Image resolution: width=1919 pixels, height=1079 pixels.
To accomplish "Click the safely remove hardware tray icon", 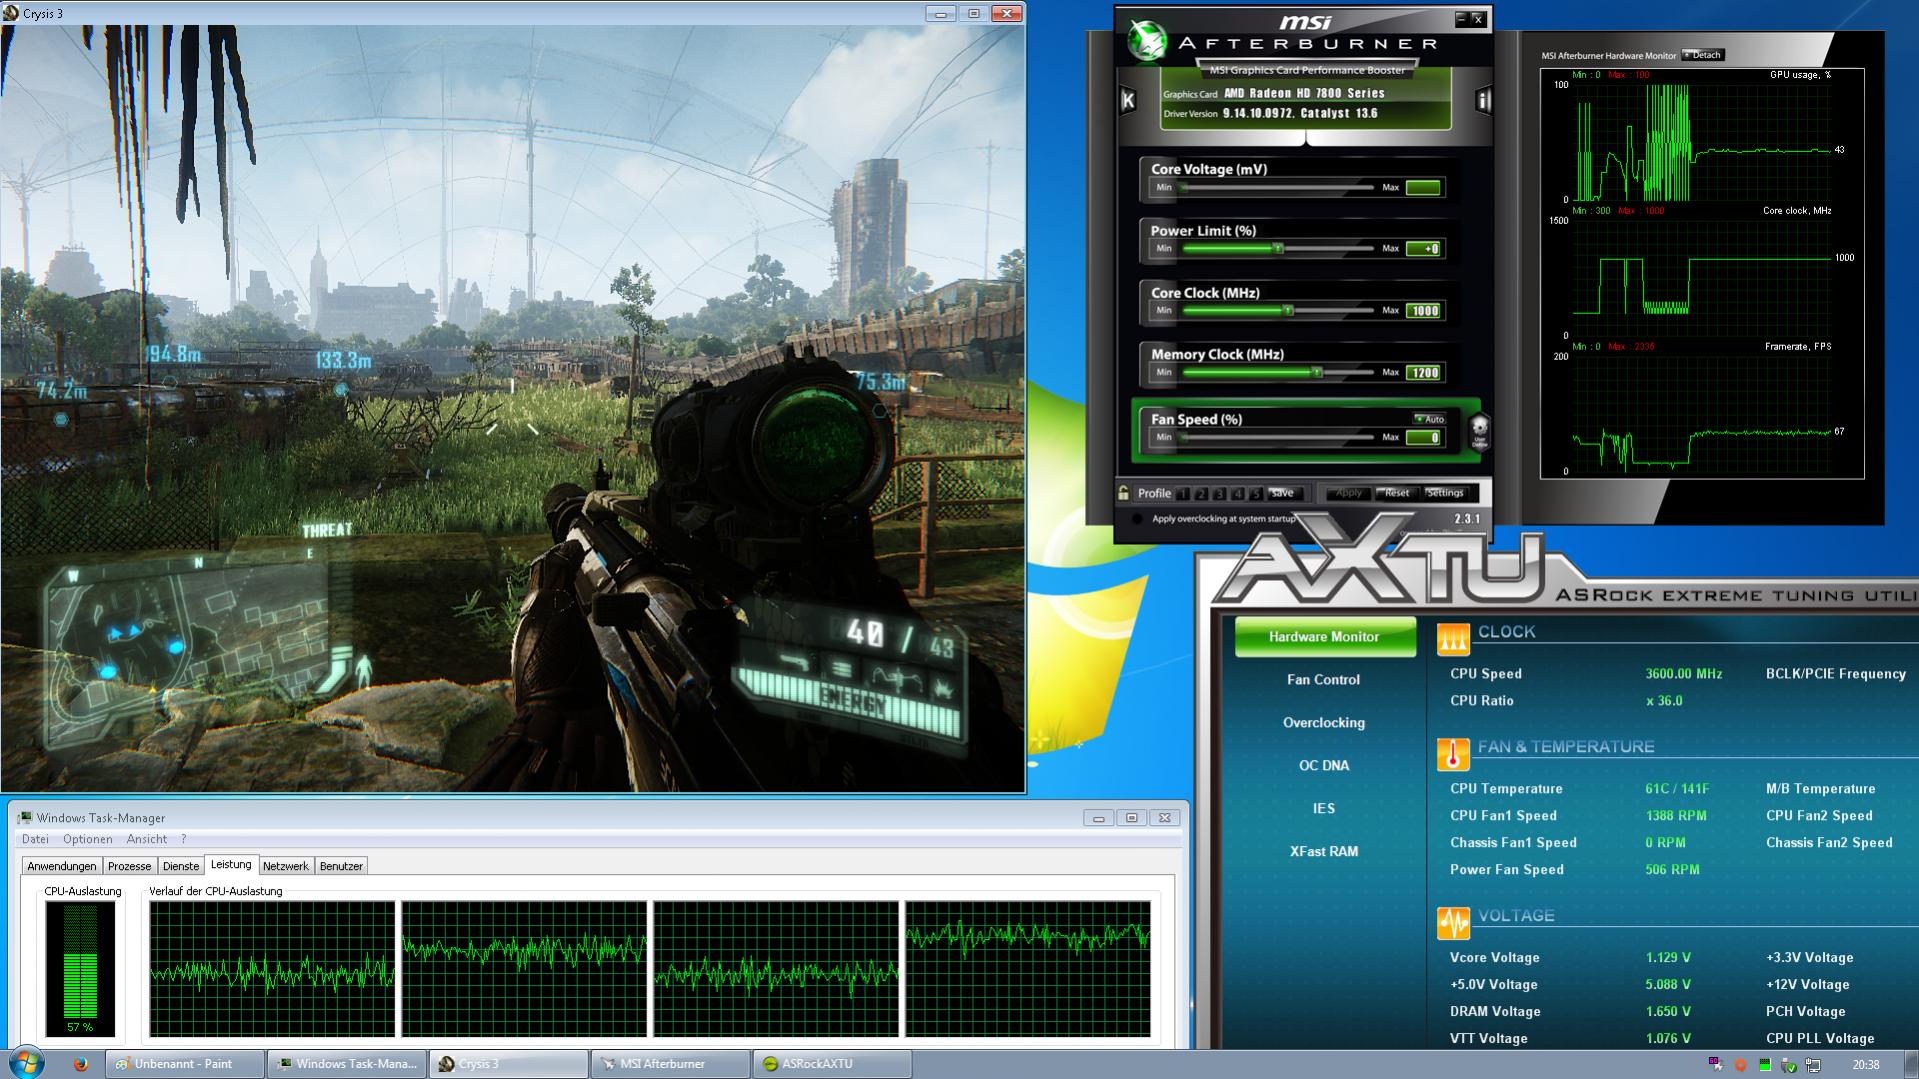I will (x=1789, y=1065).
